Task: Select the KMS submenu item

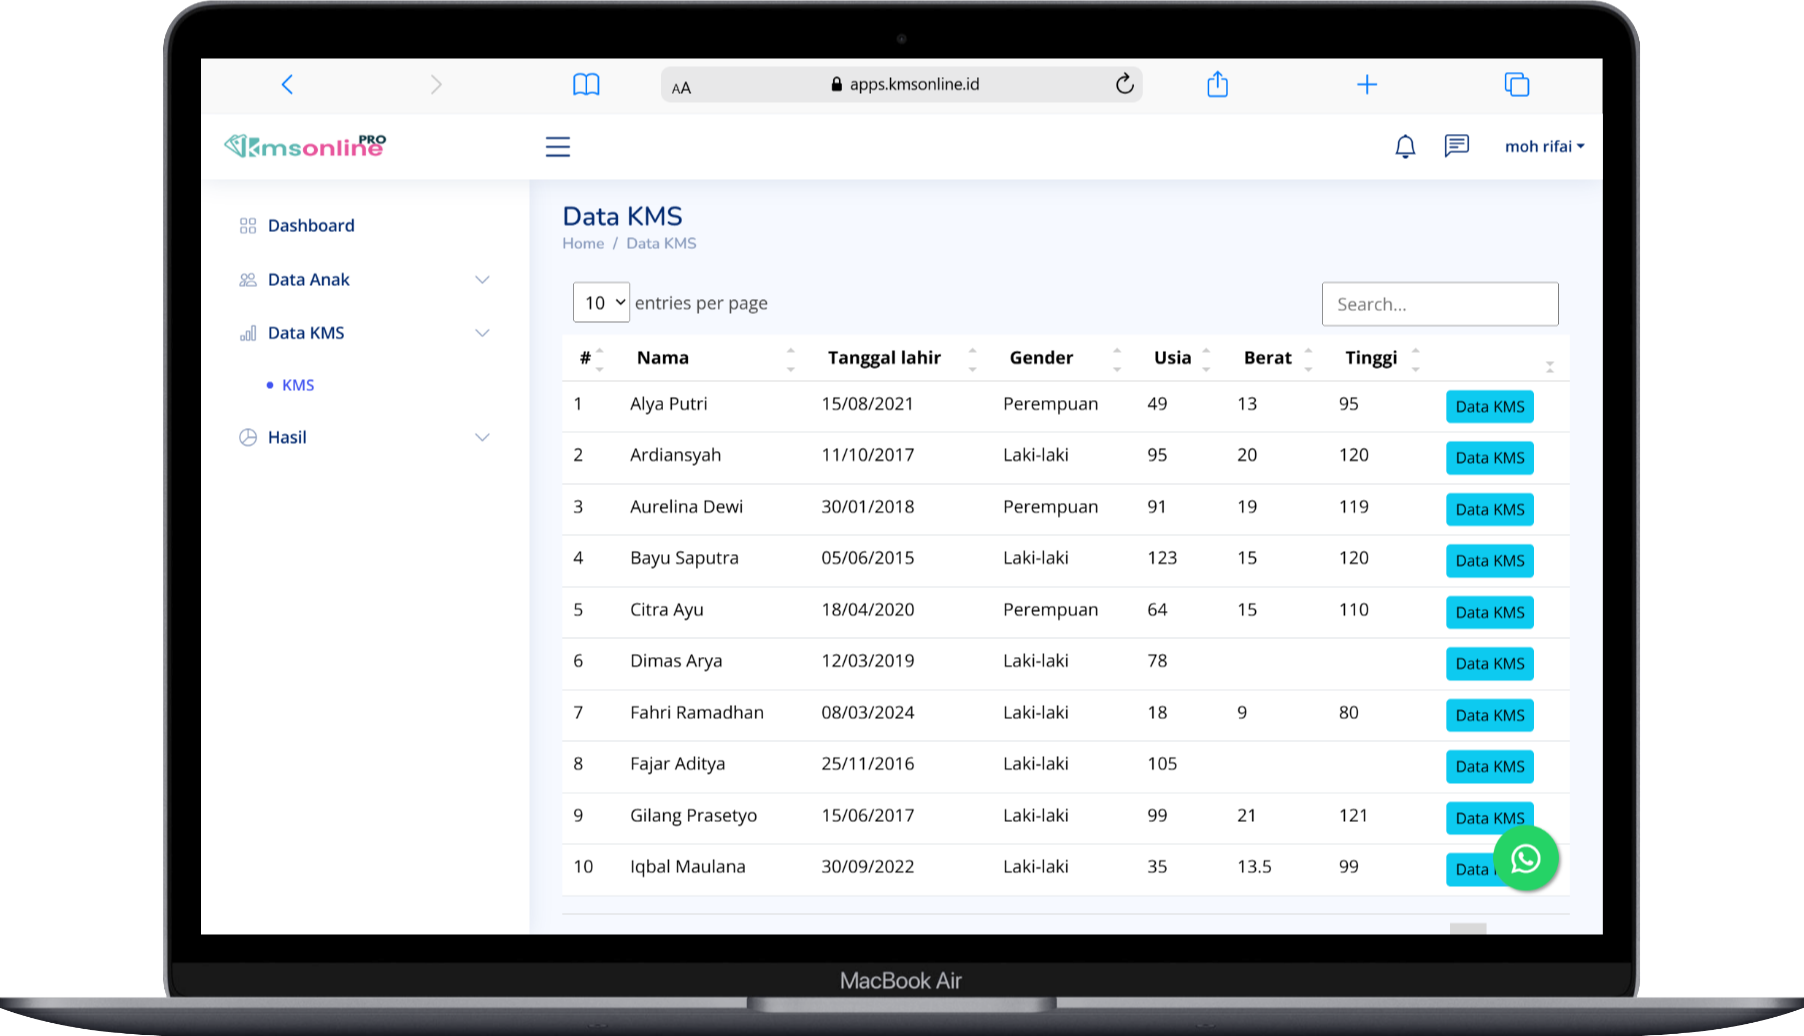Action: [x=298, y=385]
